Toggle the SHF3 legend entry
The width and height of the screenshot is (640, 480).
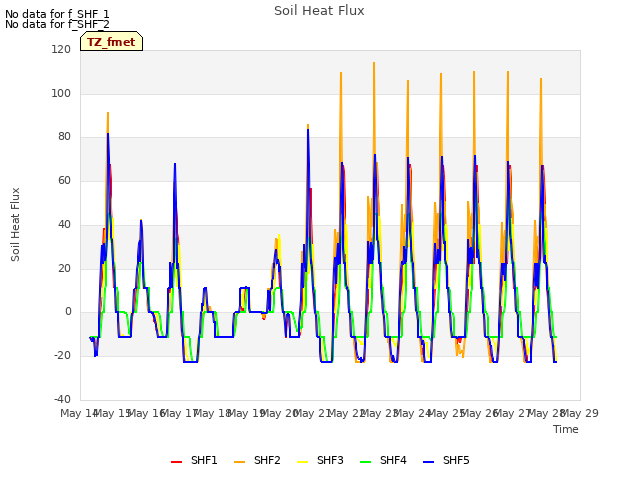tap(320, 460)
